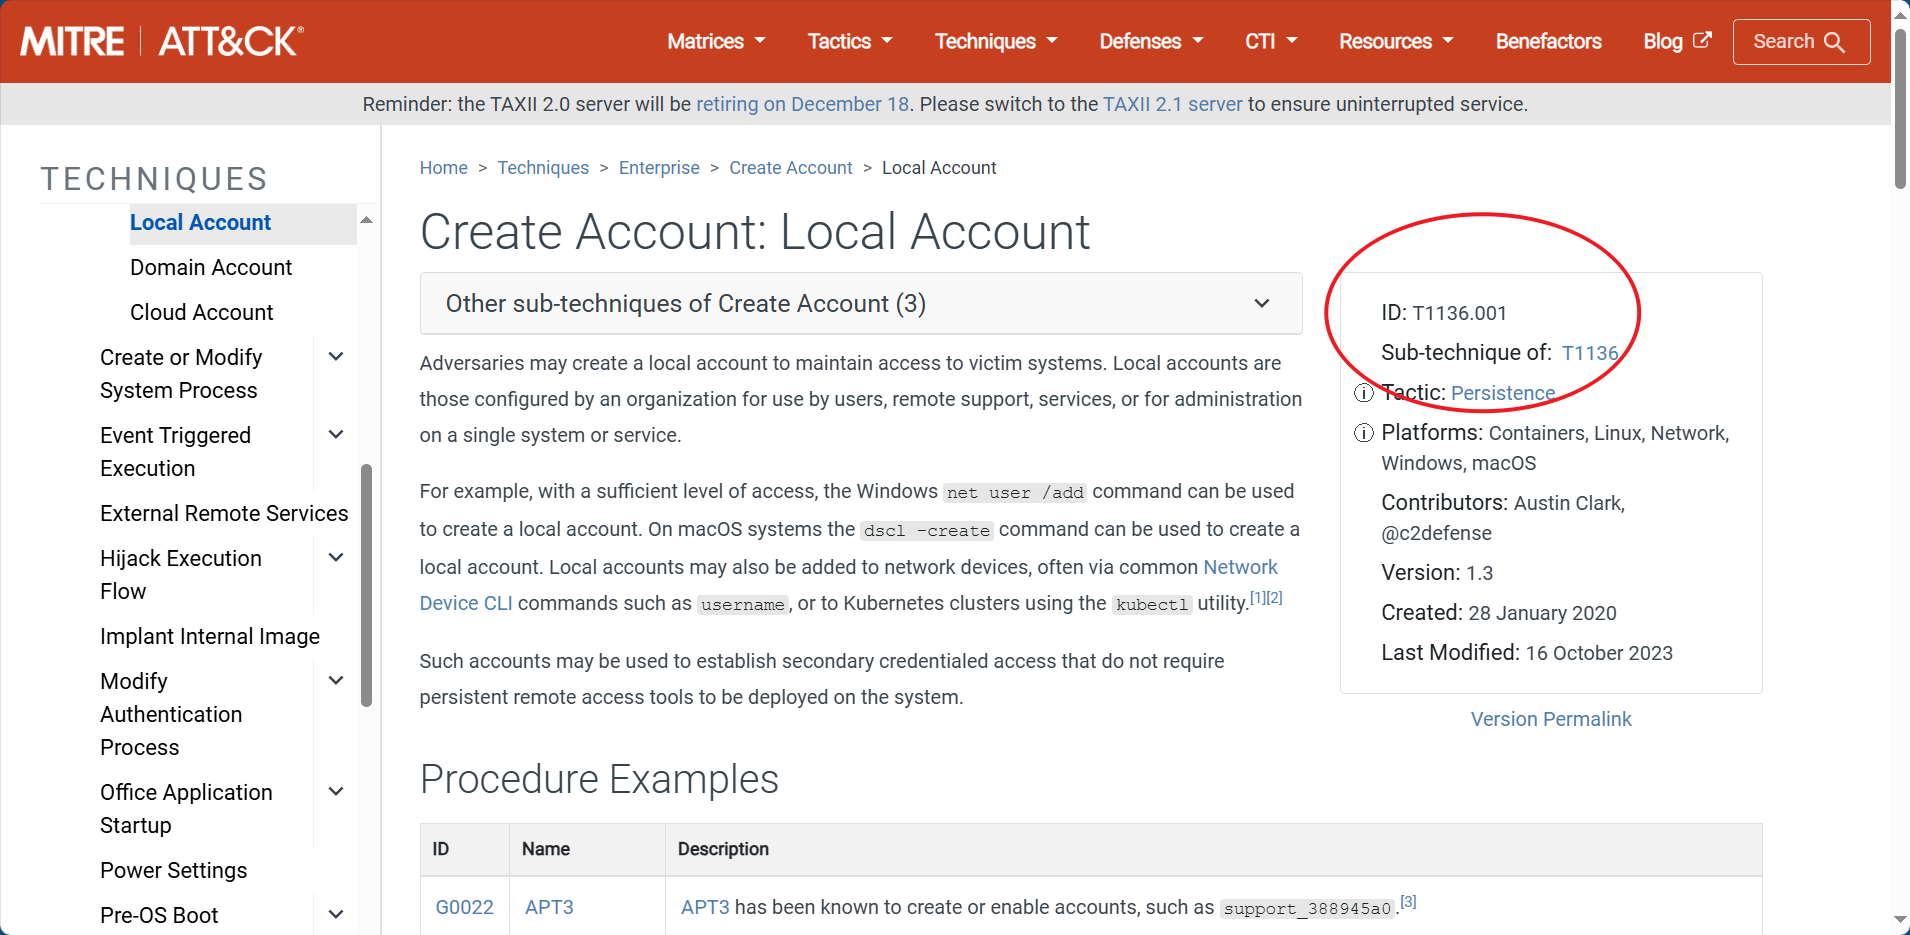Click the MITRE ATT&CK logo
The image size is (1910, 935).
(x=162, y=41)
